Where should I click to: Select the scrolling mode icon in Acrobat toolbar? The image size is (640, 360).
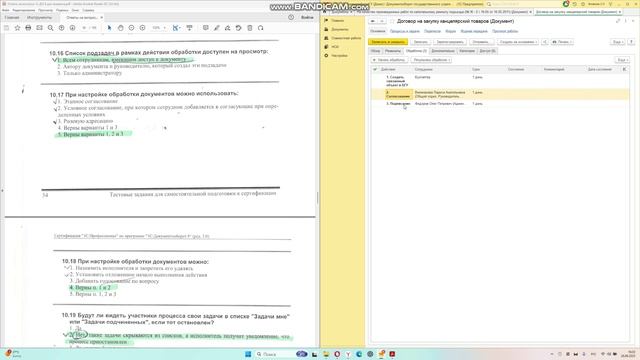tap(189, 28)
